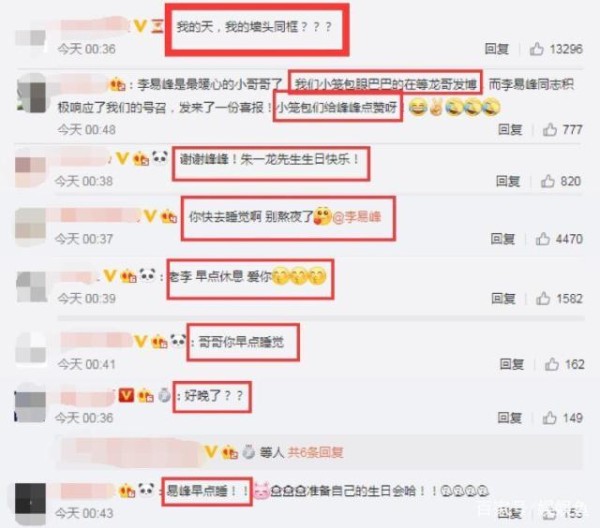This screenshot has height=528, width=600.
Task: Like the 好晚了 comment with 149 likes
Action: coord(549,418)
